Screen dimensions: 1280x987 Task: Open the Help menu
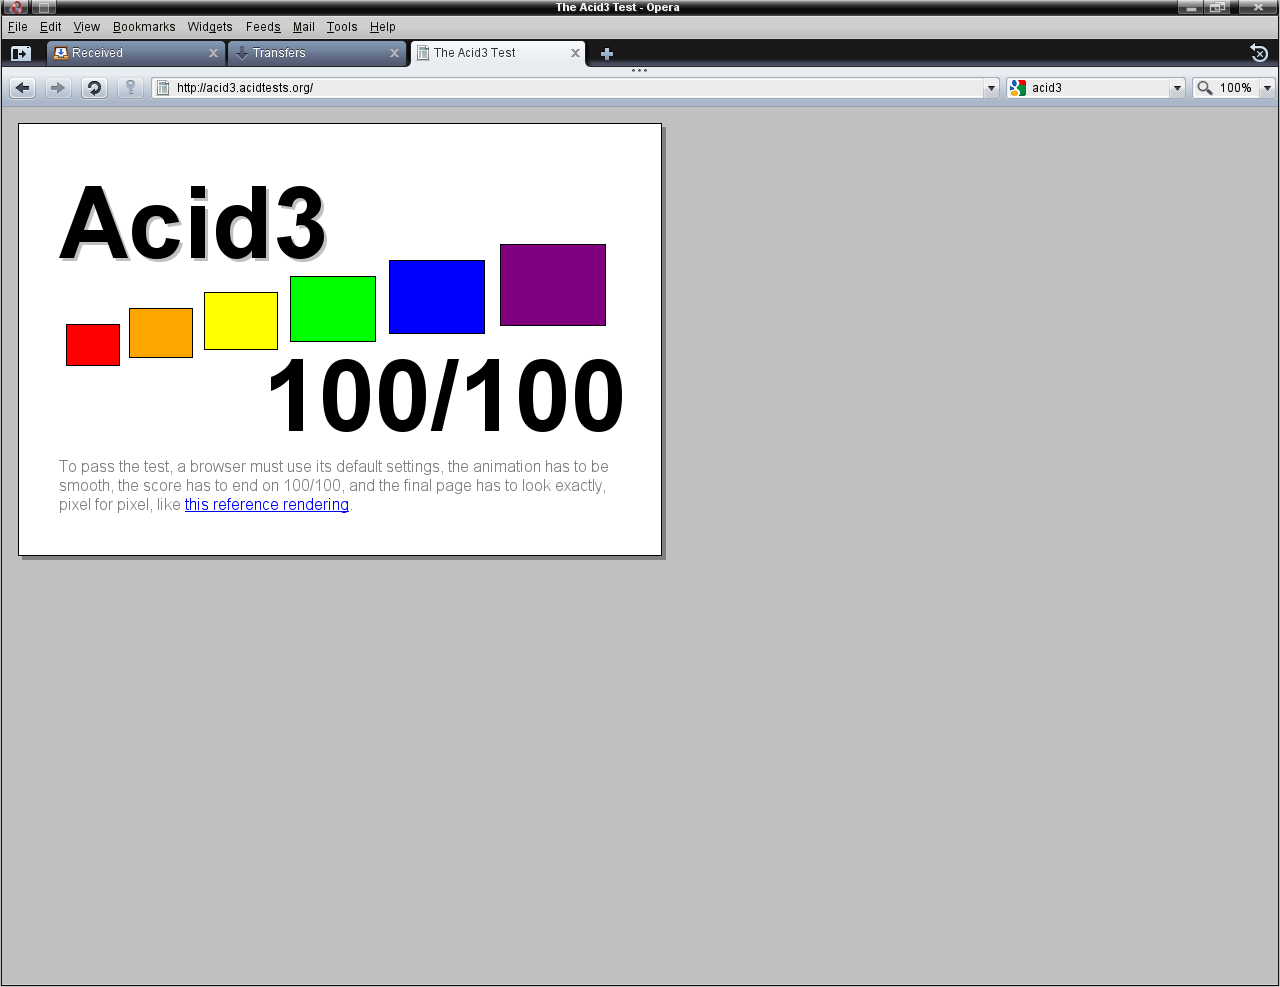382,27
